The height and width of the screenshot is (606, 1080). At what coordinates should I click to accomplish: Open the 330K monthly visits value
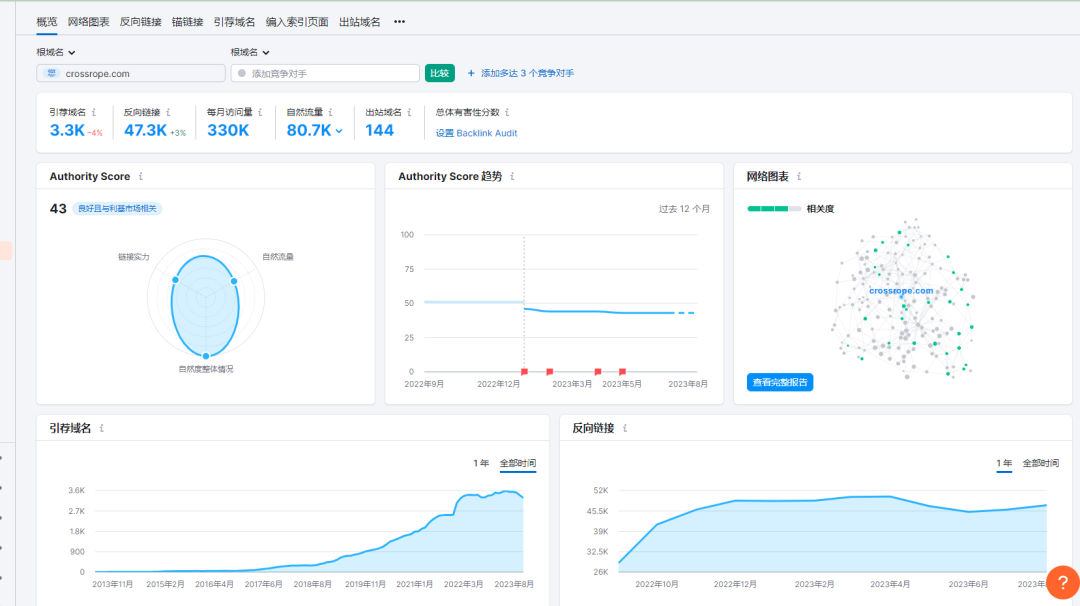[x=228, y=130]
